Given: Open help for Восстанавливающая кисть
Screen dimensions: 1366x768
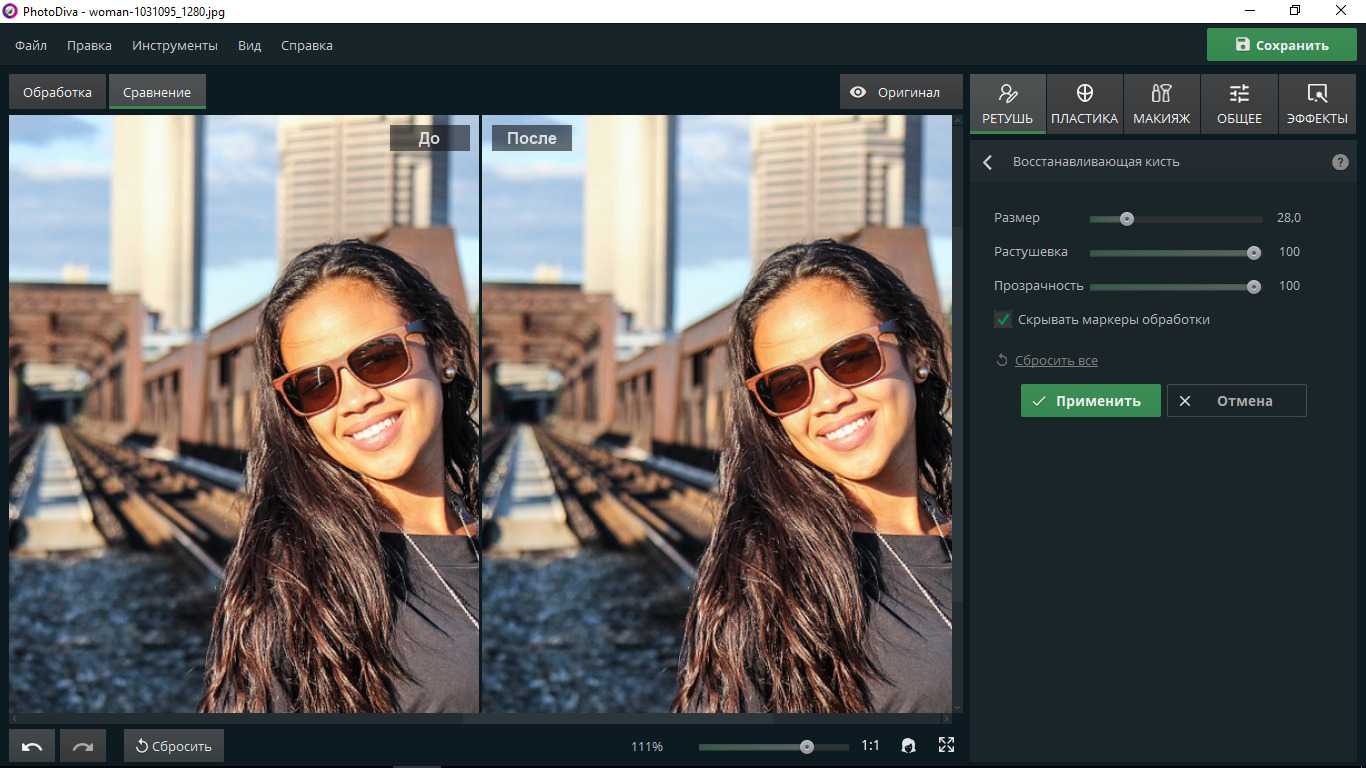Looking at the screenshot, I should click(x=1340, y=162).
